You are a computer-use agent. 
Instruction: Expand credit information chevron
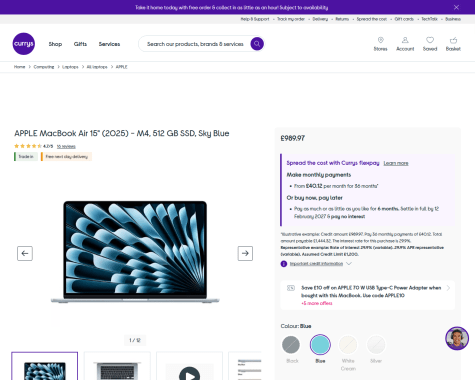point(349,264)
